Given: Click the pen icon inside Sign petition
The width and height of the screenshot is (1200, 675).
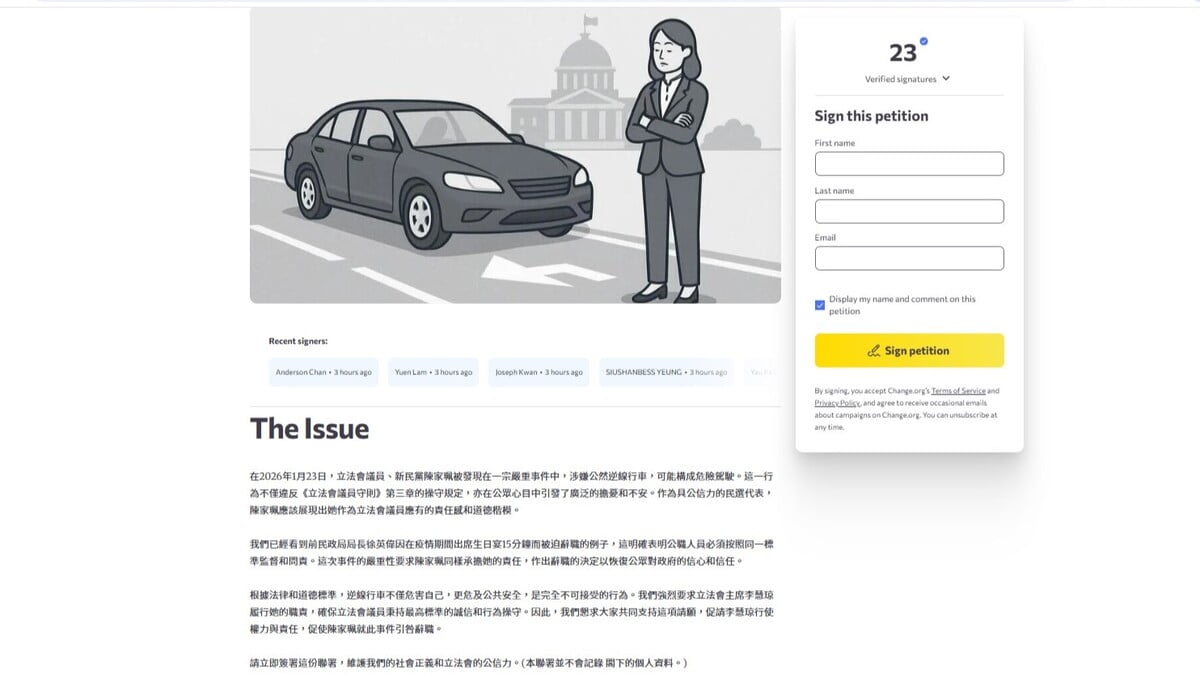Looking at the screenshot, I should tap(874, 351).
